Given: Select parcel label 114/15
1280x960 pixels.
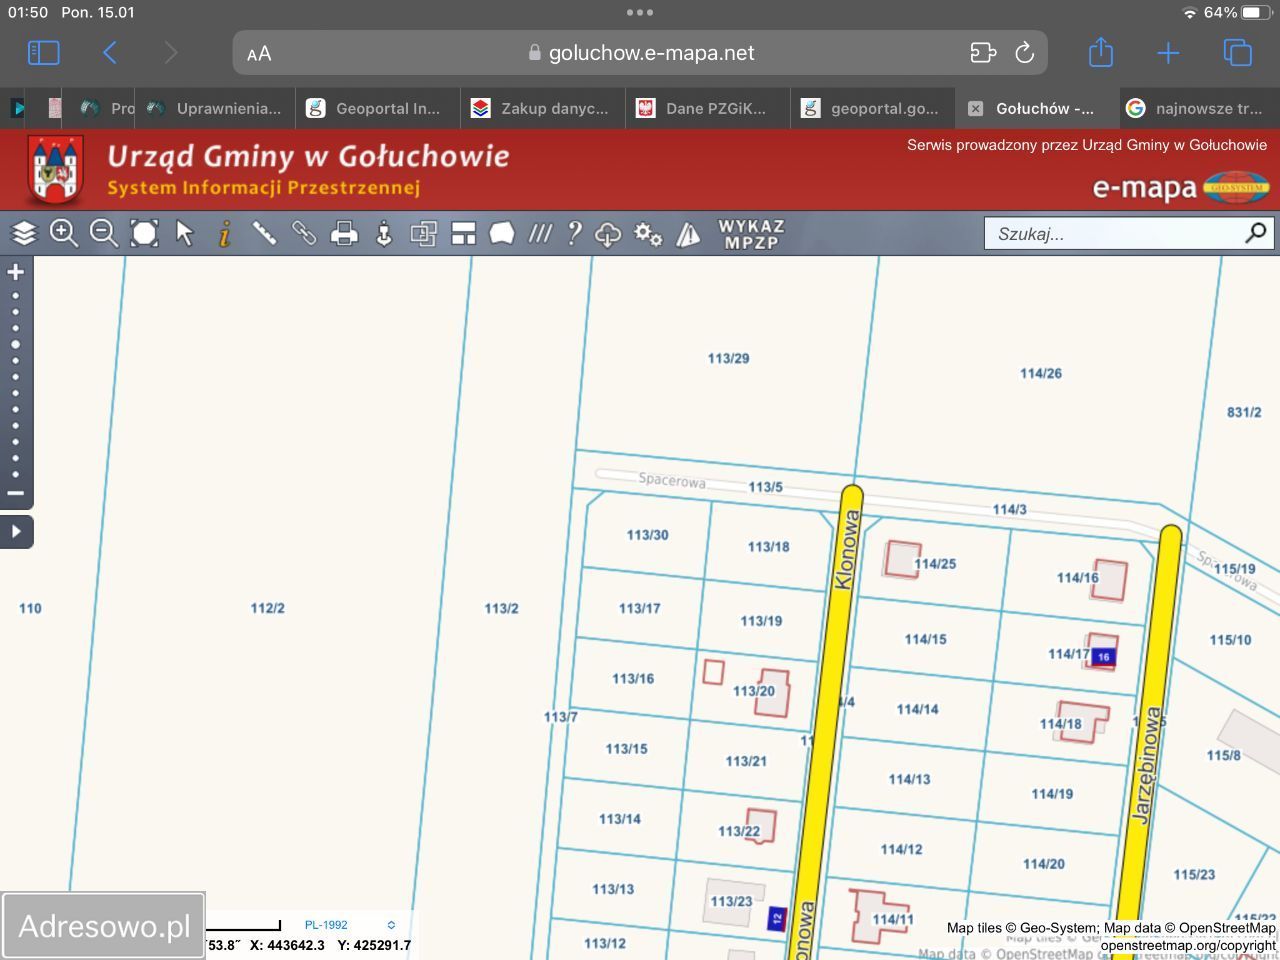Looking at the screenshot, I should point(925,639).
